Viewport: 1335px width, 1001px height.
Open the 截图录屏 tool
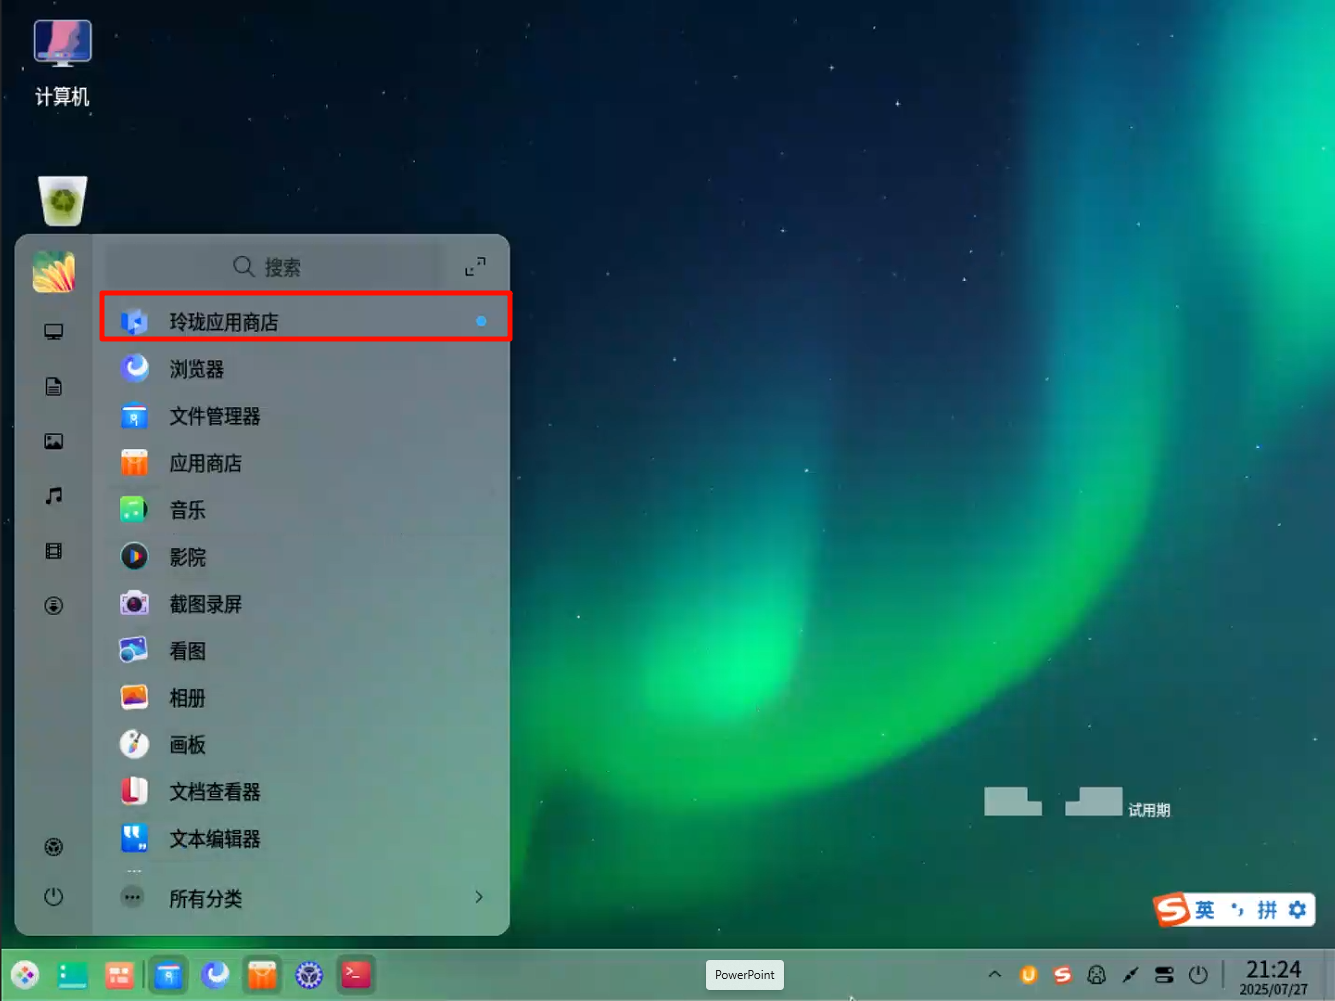point(206,603)
